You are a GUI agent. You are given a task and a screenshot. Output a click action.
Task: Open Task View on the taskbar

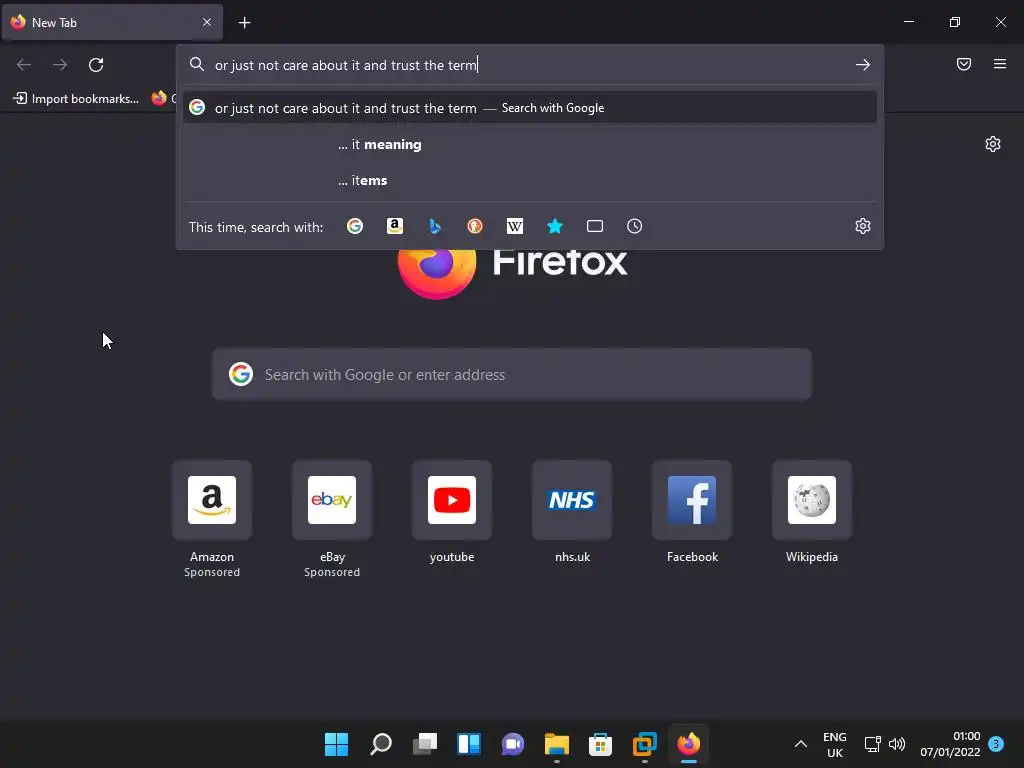point(425,744)
